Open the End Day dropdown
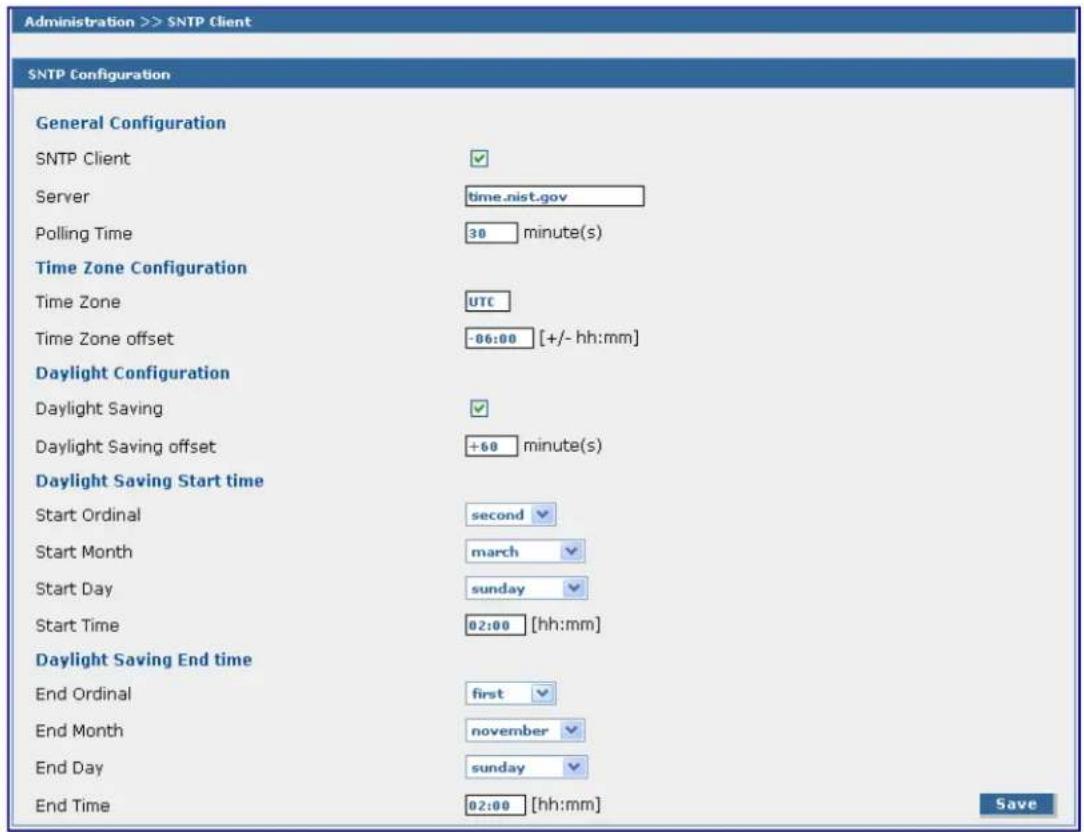This screenshot has width=1084, height=832. tap(526, 767)
